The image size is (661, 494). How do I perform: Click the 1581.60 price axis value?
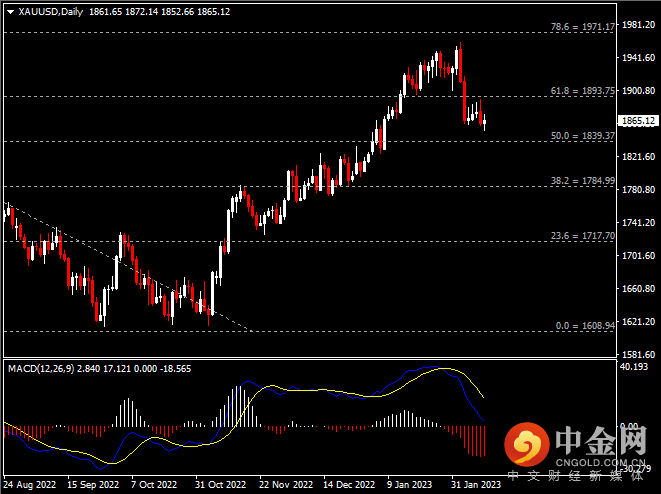pos(636,355)
